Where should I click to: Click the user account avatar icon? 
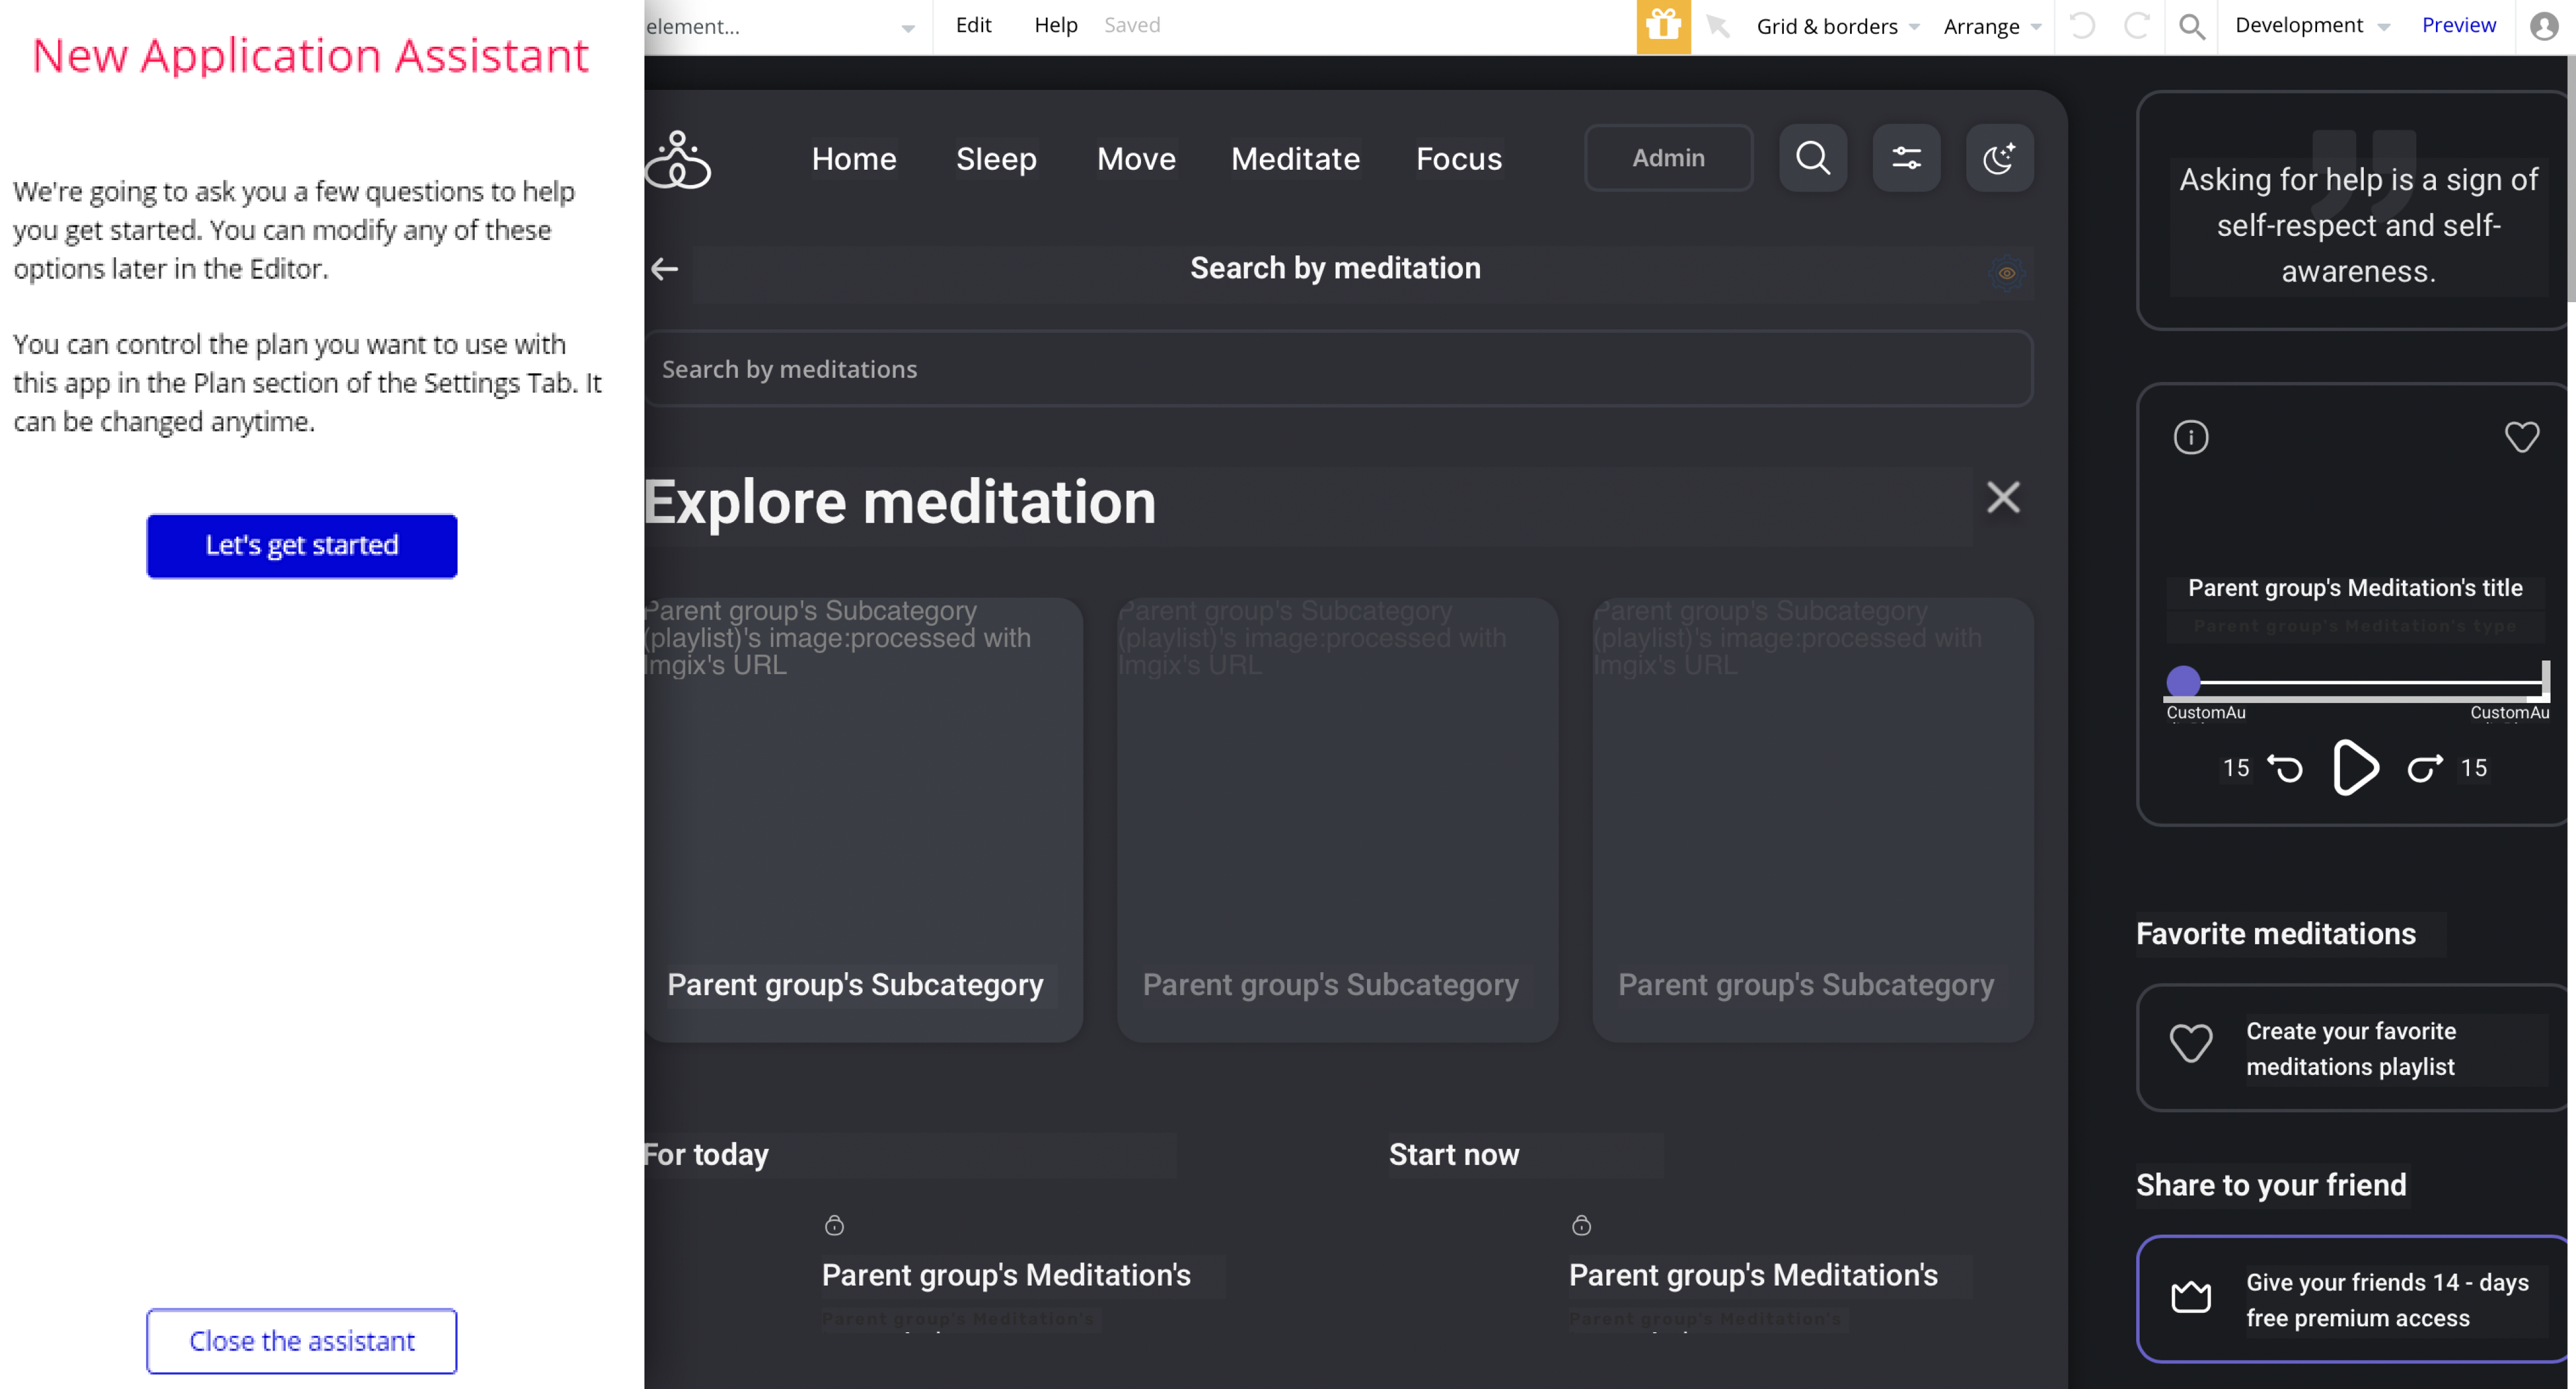point(2543,26)
